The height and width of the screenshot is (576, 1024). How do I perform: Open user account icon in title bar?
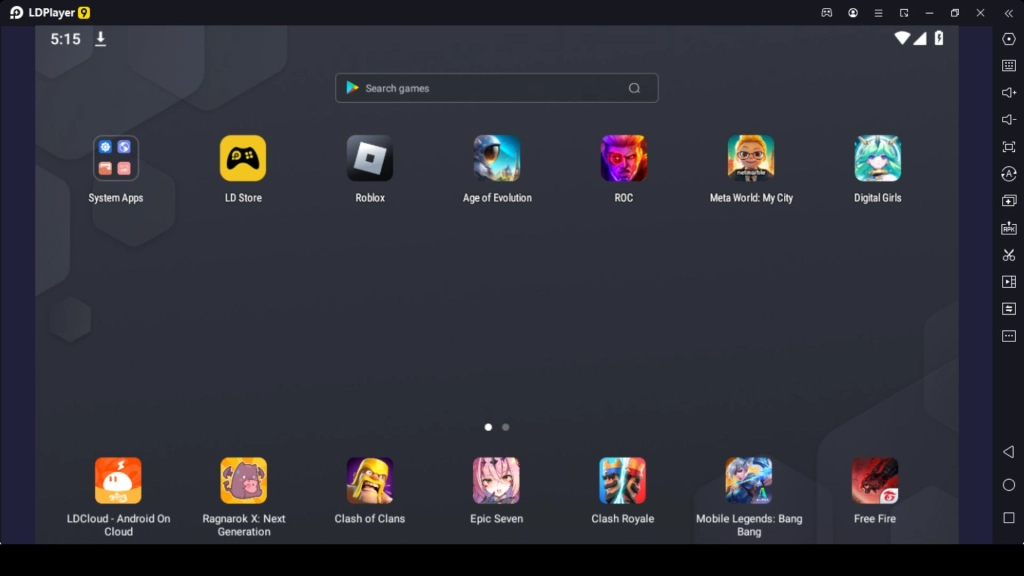(853, 12)
